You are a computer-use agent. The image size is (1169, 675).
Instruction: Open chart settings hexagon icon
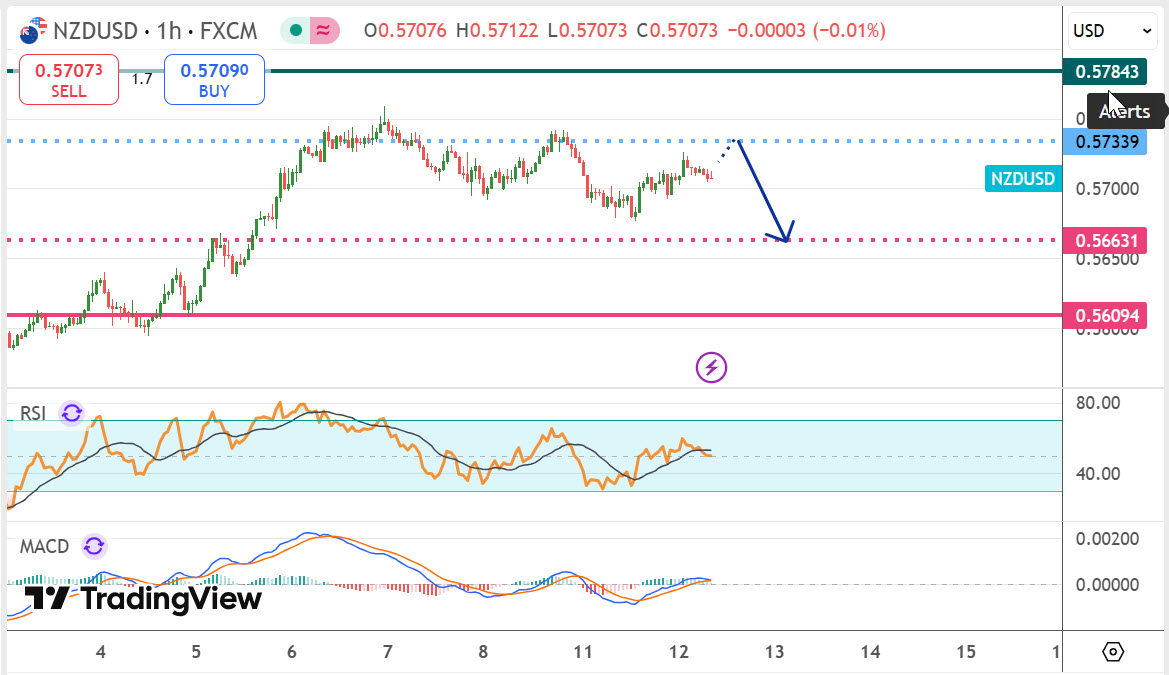click(1112, 652)
